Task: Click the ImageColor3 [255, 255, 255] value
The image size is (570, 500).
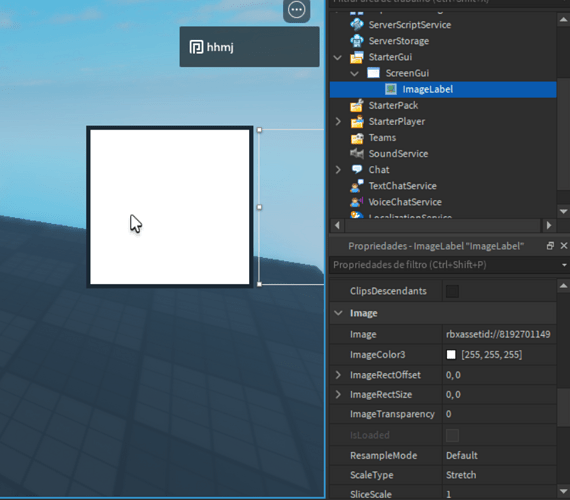Action: 491,355
